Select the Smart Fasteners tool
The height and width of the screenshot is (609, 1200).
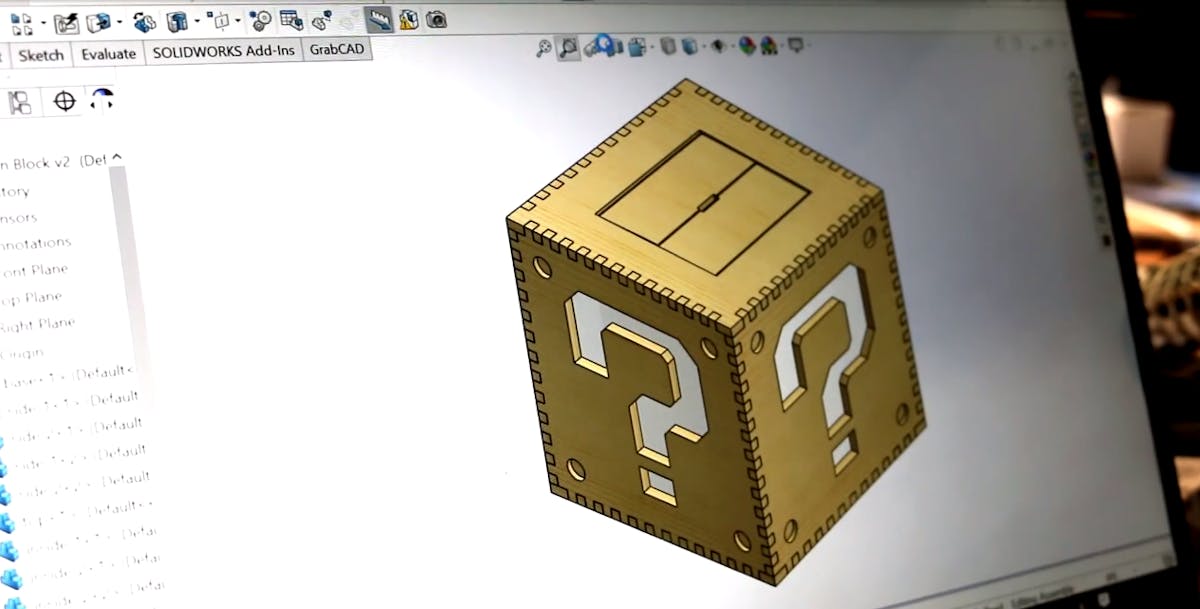coord(67,22)
